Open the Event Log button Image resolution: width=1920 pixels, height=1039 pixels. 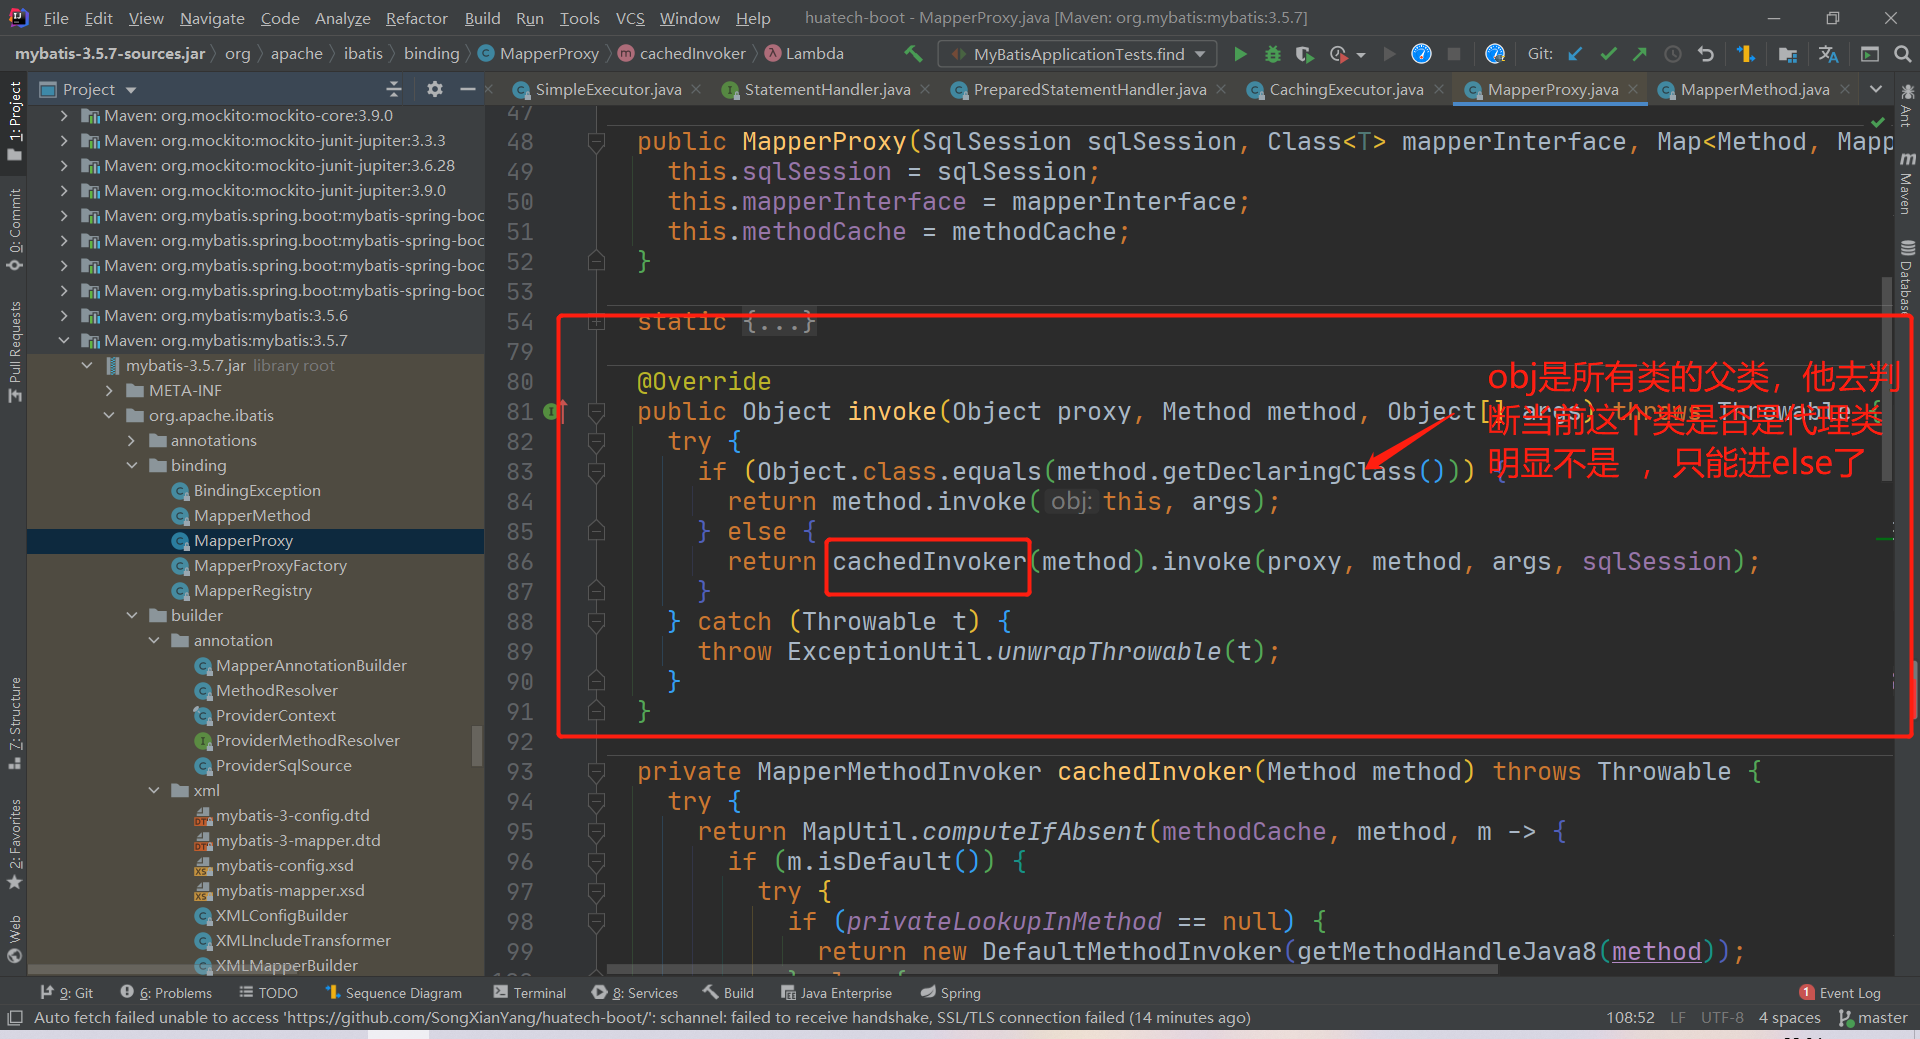click(1840, 993)
